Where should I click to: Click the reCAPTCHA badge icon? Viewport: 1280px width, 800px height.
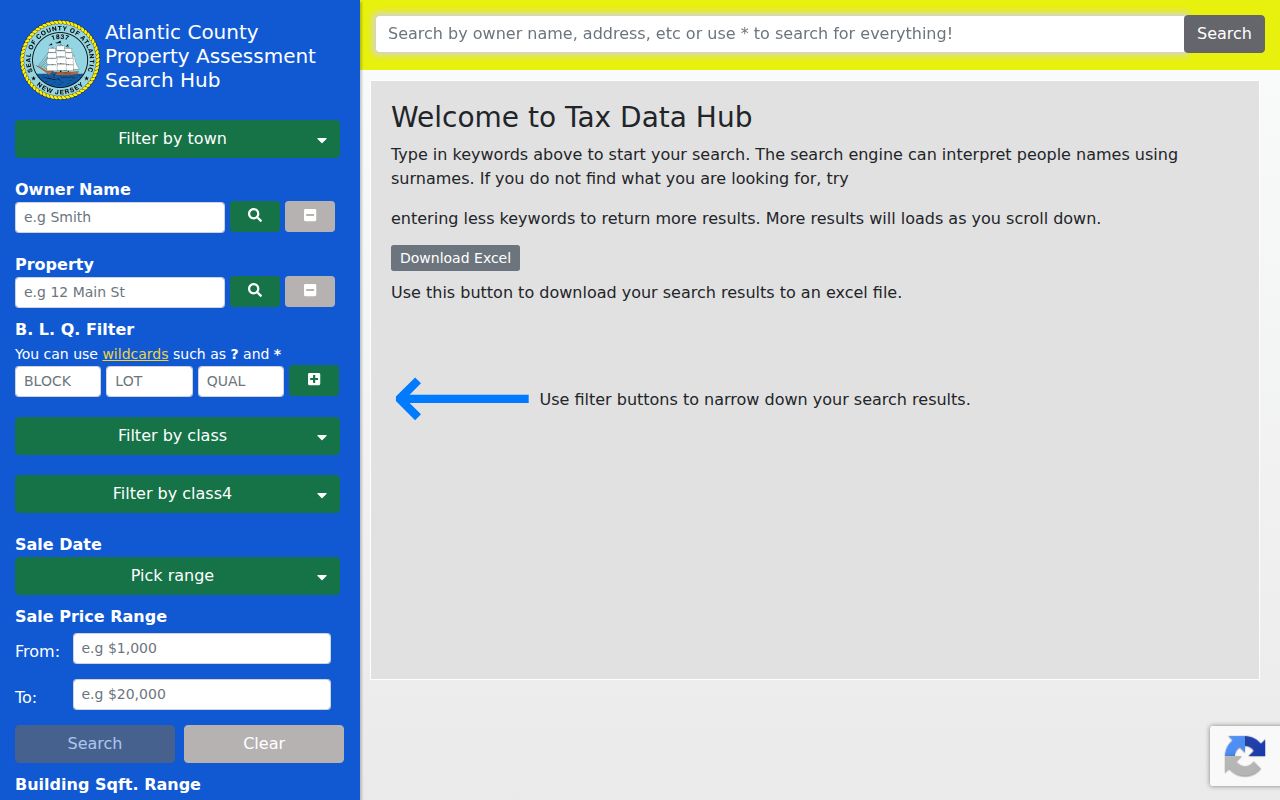1244,756
